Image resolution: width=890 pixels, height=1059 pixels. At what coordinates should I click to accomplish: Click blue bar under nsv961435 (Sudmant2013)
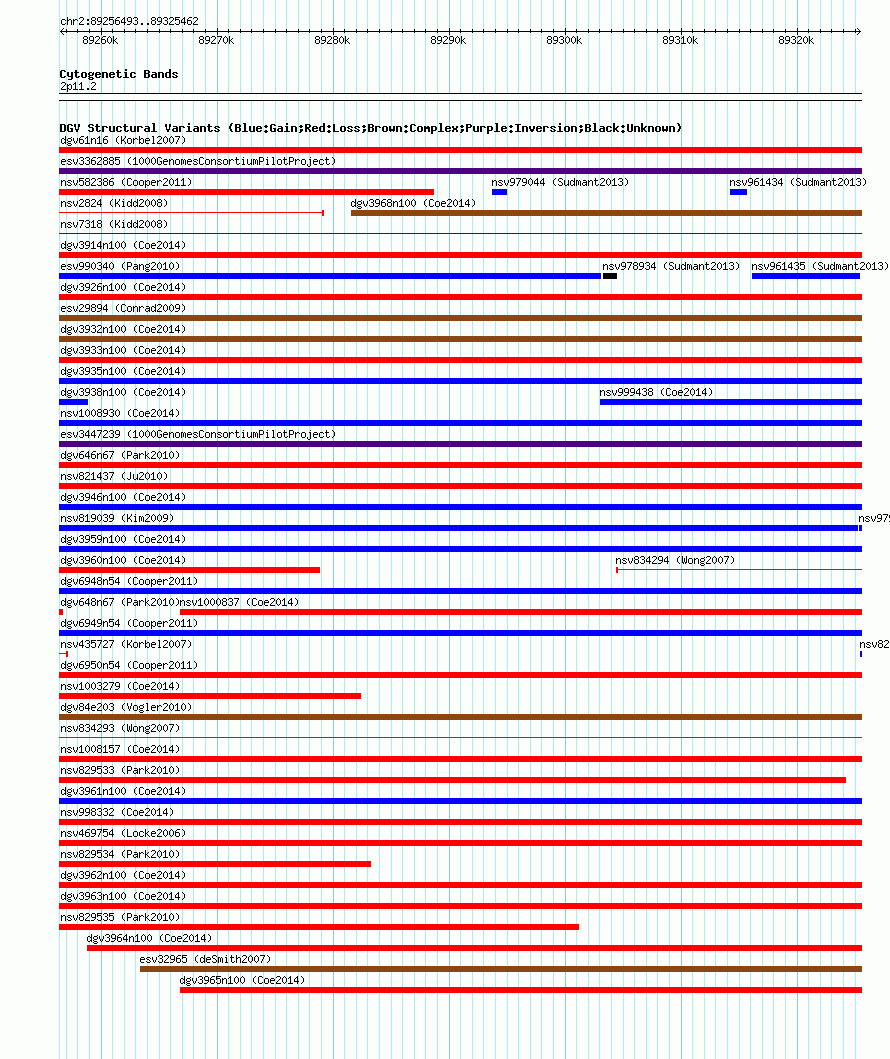click(806, 276)
